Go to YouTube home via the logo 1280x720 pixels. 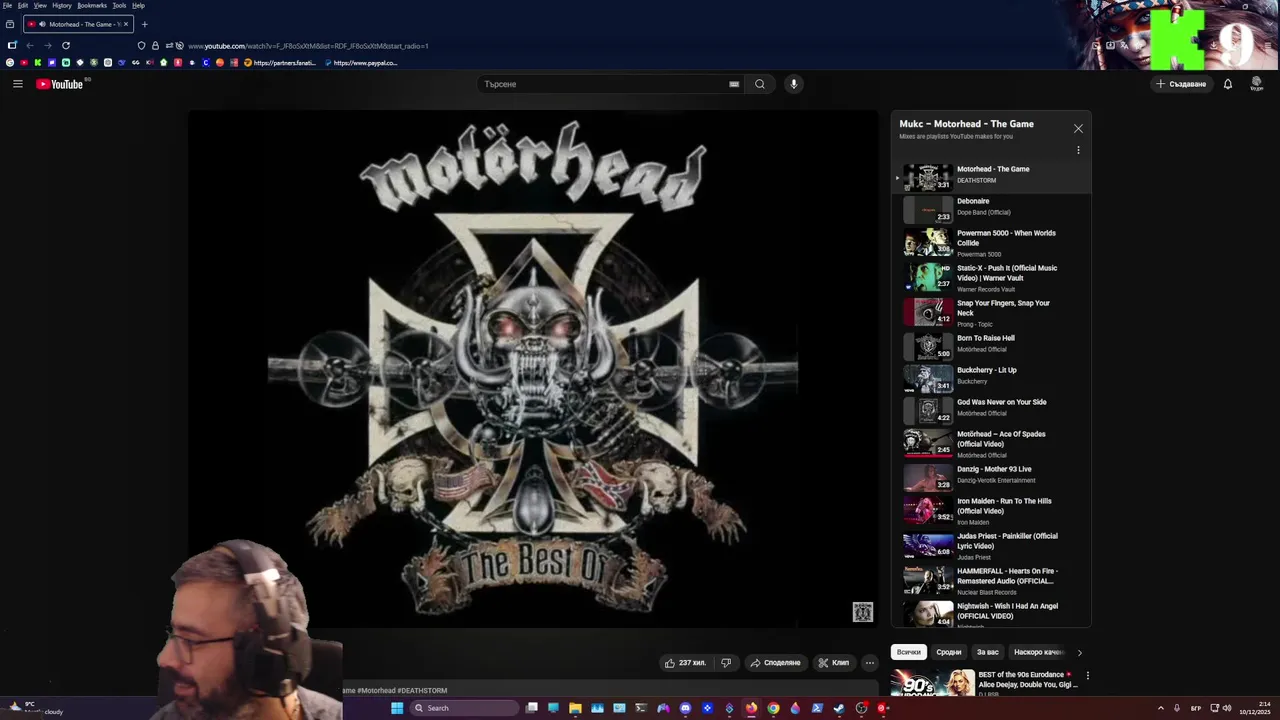(60, 84)
